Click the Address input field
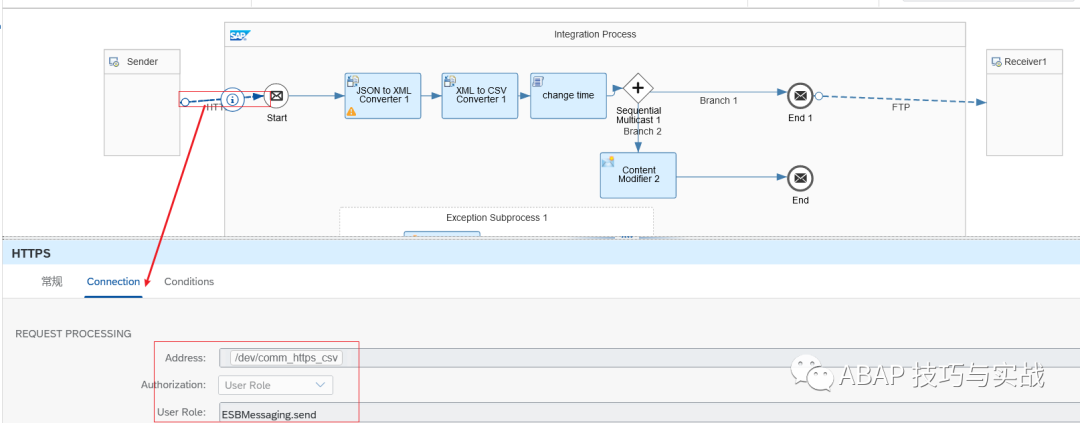The height and width of the screenshot is (423, 1080). [x=650, y=357]
